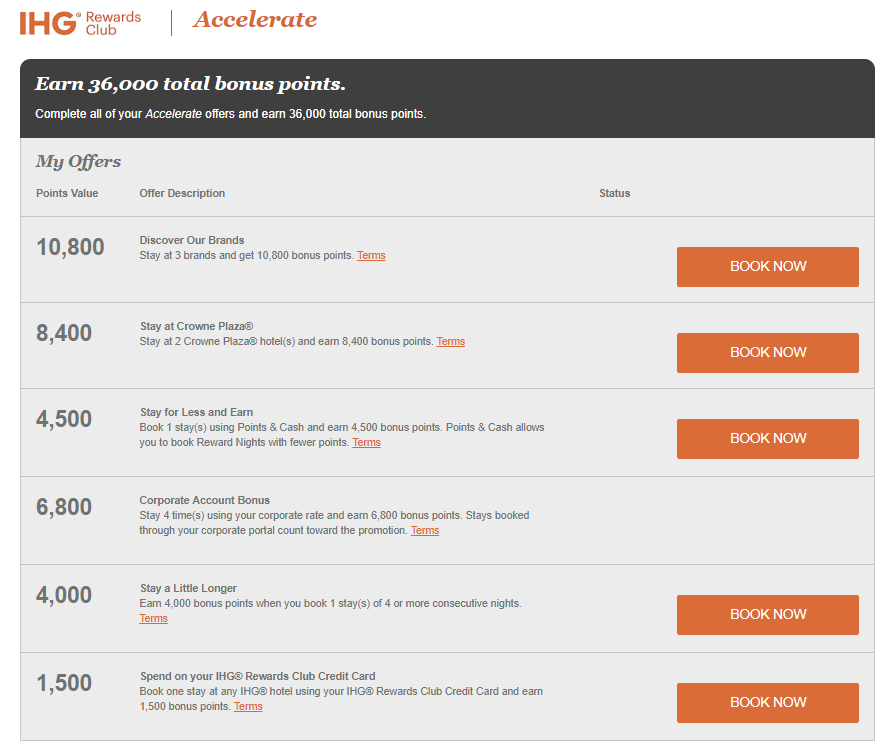Click the Accelerate heading logo
Image resolution: width=889 pixels, height=752 pixels.
click(x=255, y=20)
